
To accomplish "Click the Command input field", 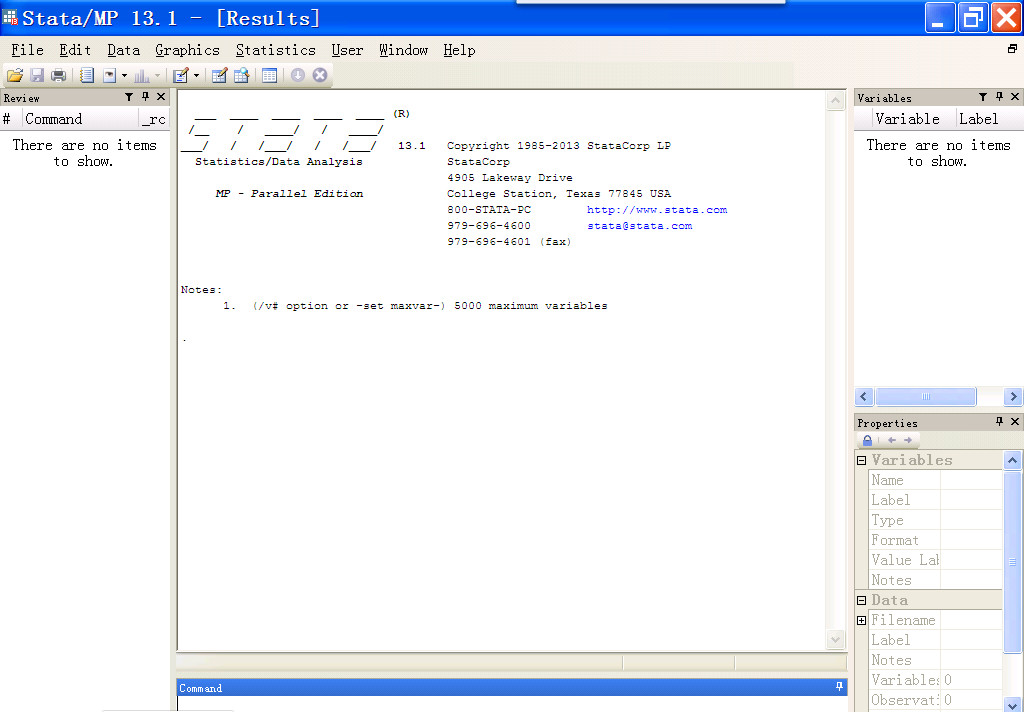I will (x=512, y=704).
